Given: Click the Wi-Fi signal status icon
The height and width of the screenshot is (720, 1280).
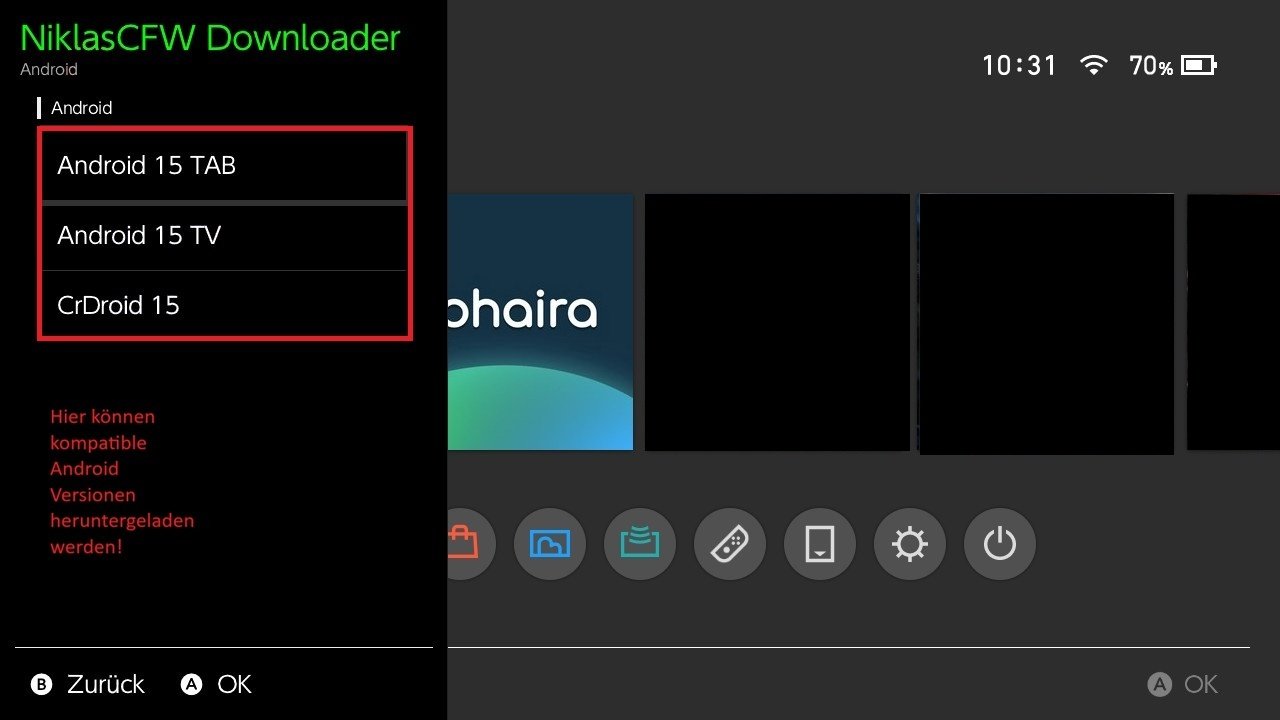Looking at the screenshot, I should (x=1094, y=66).
